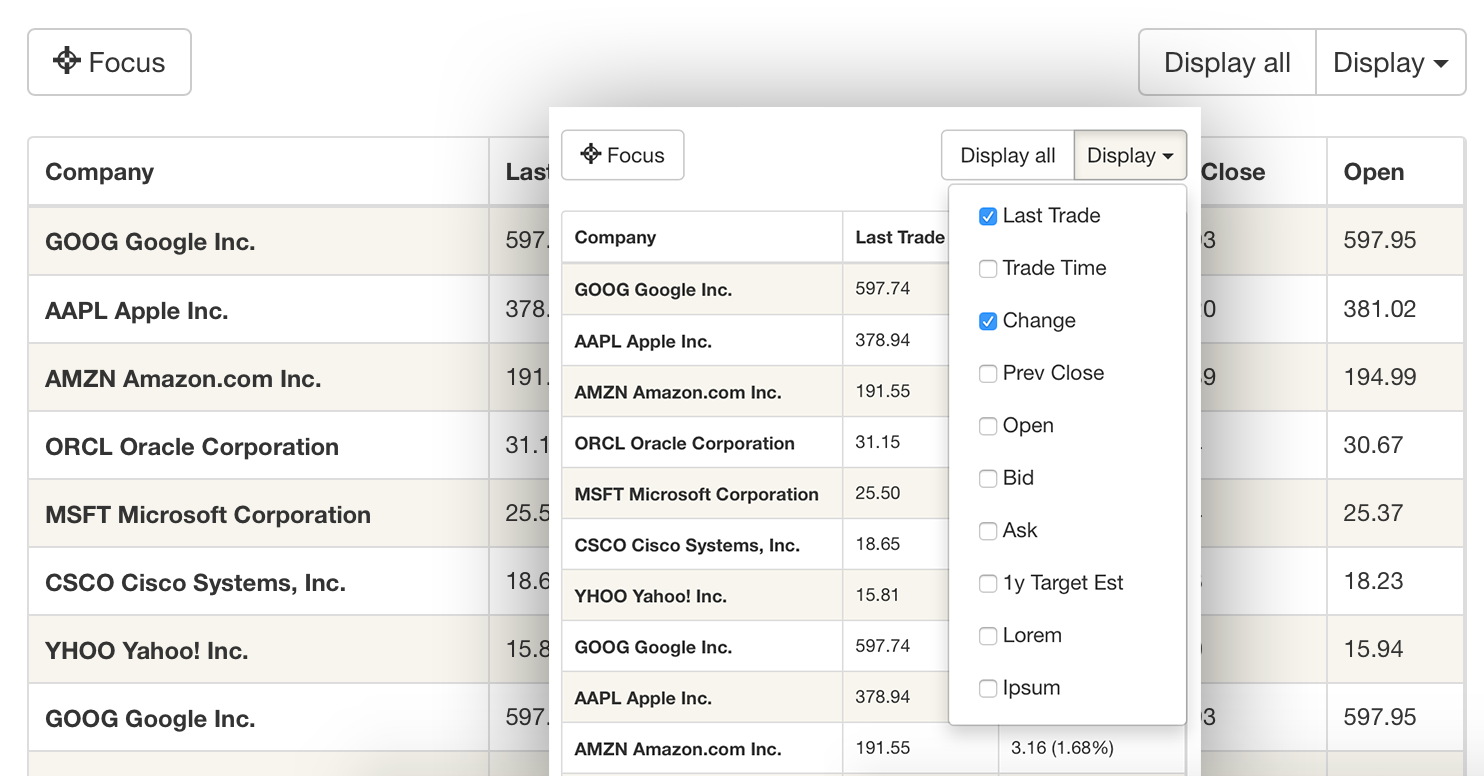
Task: Toggle the 1y Target Est checkbox
Action: (x=988, y=583)
